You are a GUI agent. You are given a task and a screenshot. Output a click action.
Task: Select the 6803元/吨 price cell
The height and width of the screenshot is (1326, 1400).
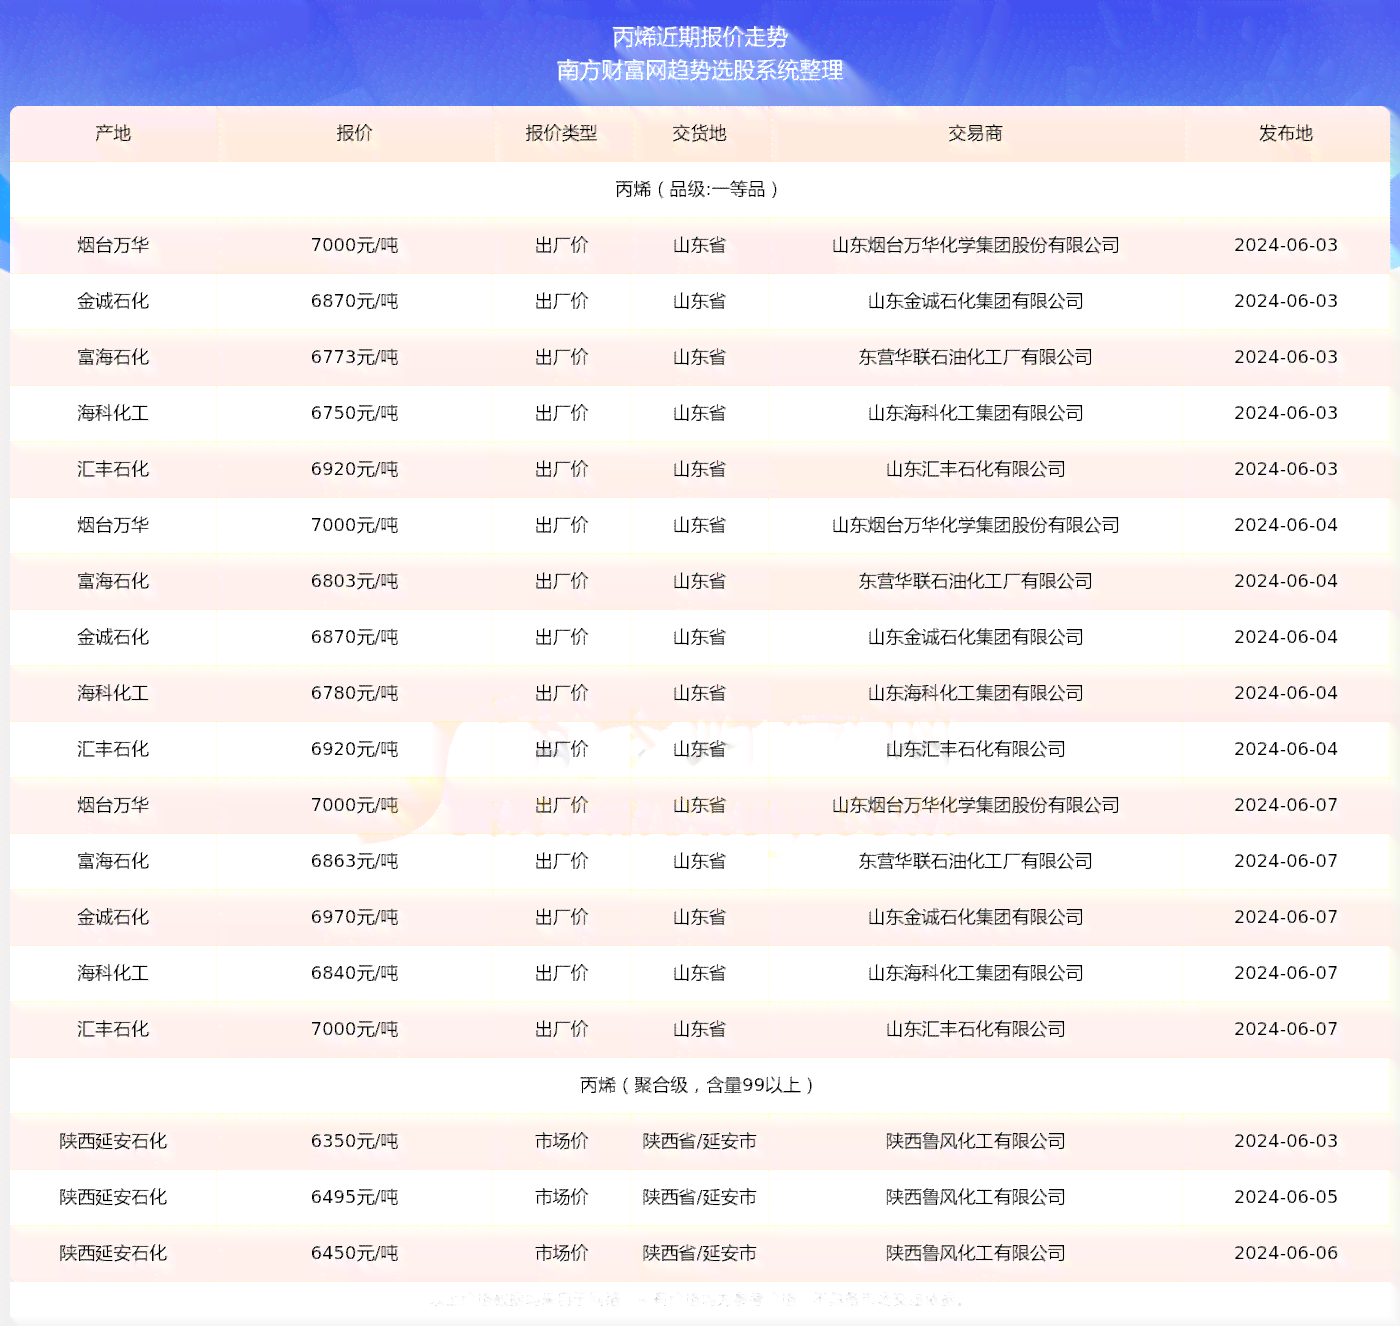click(x=354, y=581)
